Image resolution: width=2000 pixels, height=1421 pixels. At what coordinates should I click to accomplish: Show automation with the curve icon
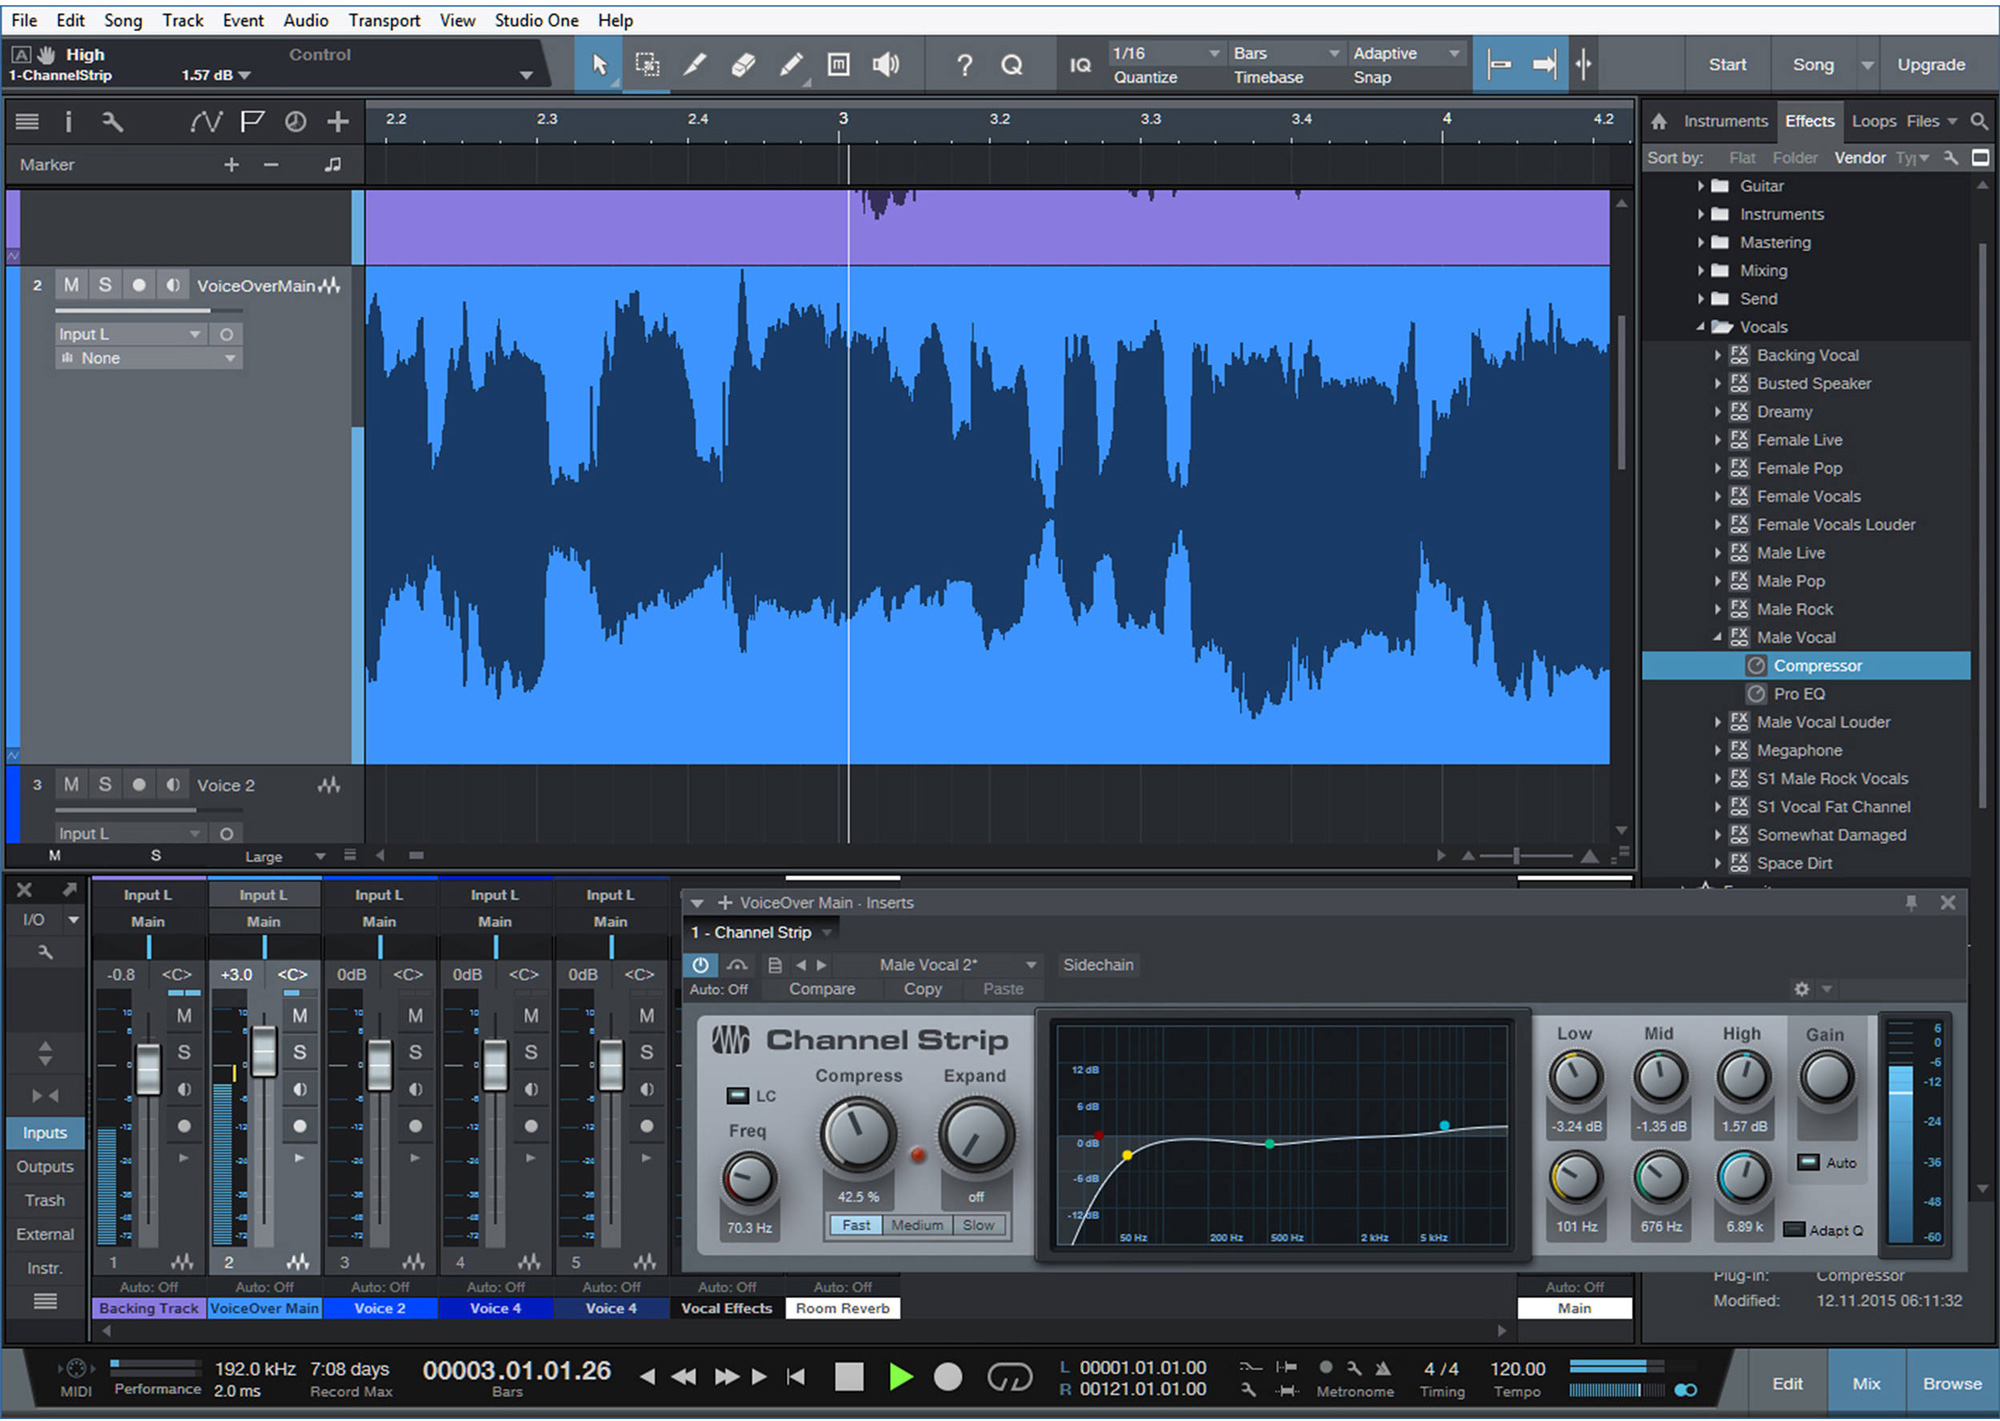206,122
